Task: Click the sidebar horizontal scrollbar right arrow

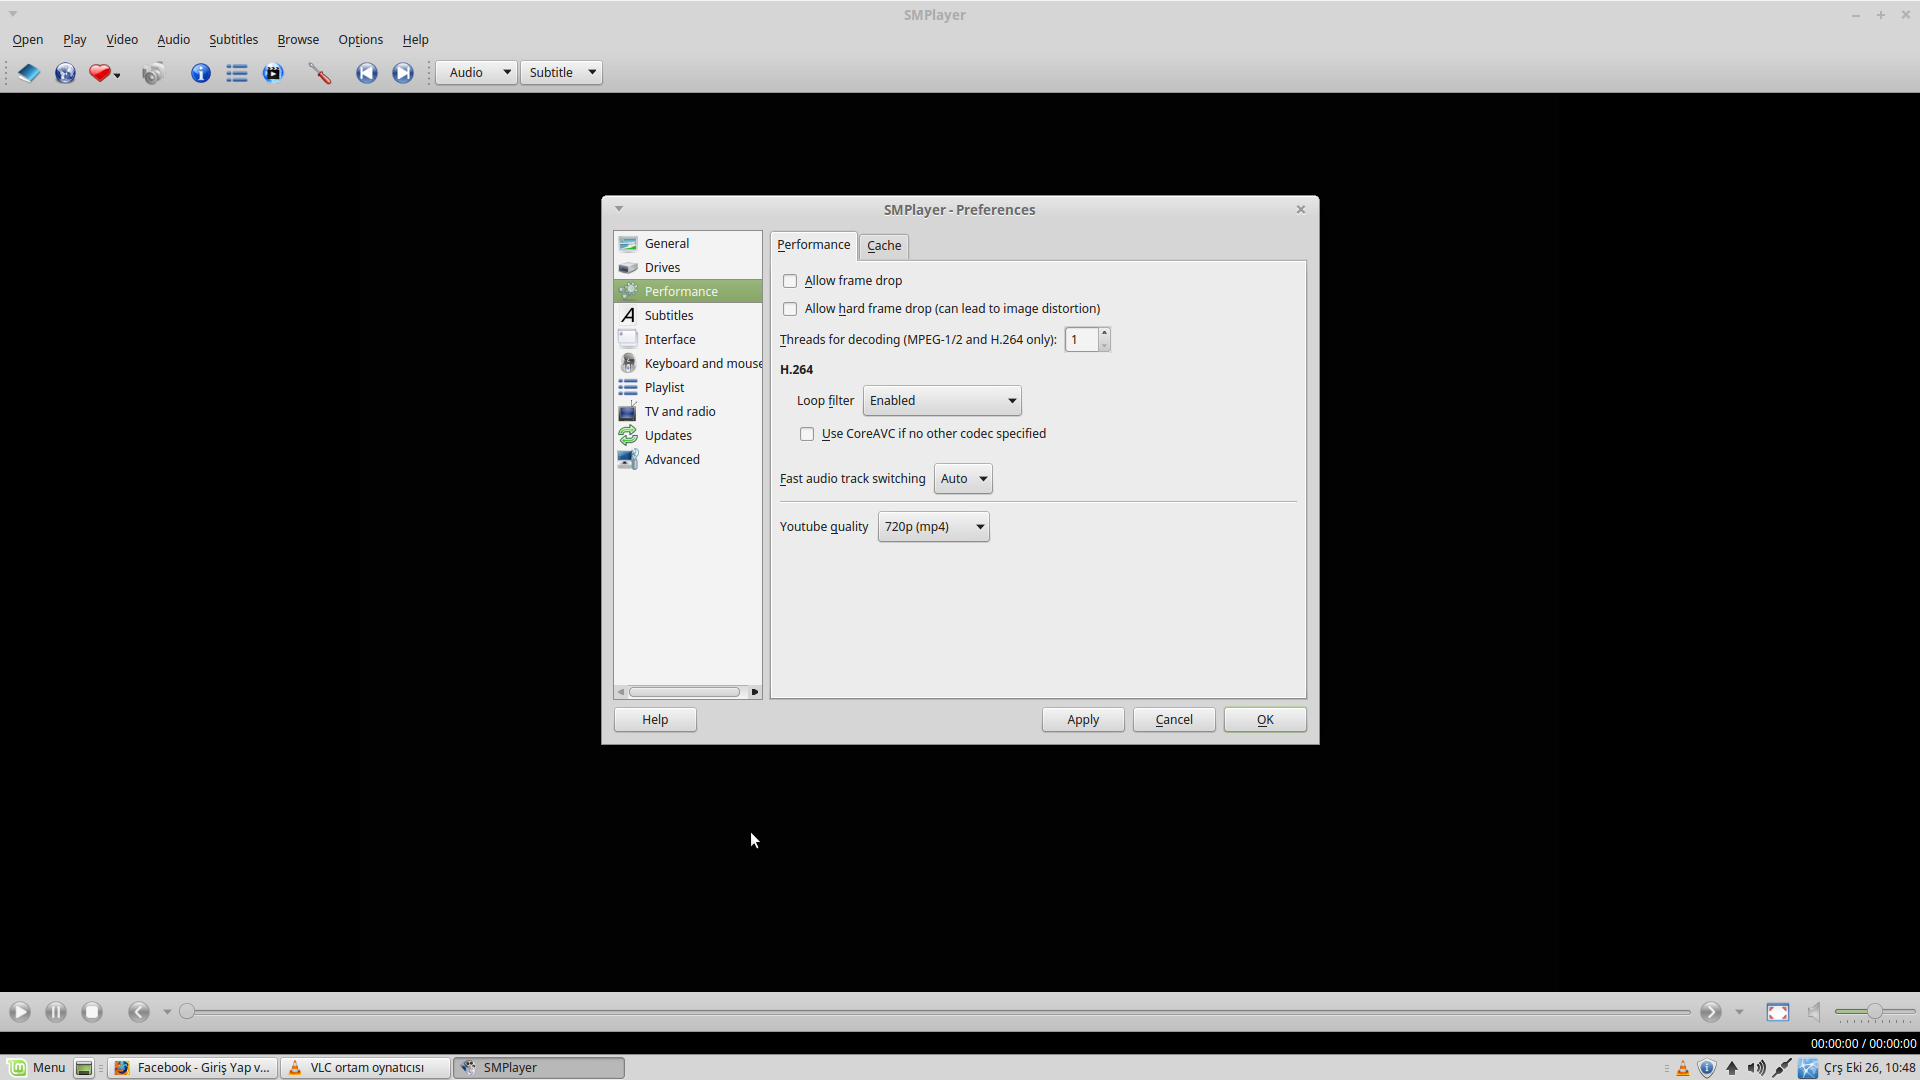Action: pyautogui.click(x=755, y=692)
